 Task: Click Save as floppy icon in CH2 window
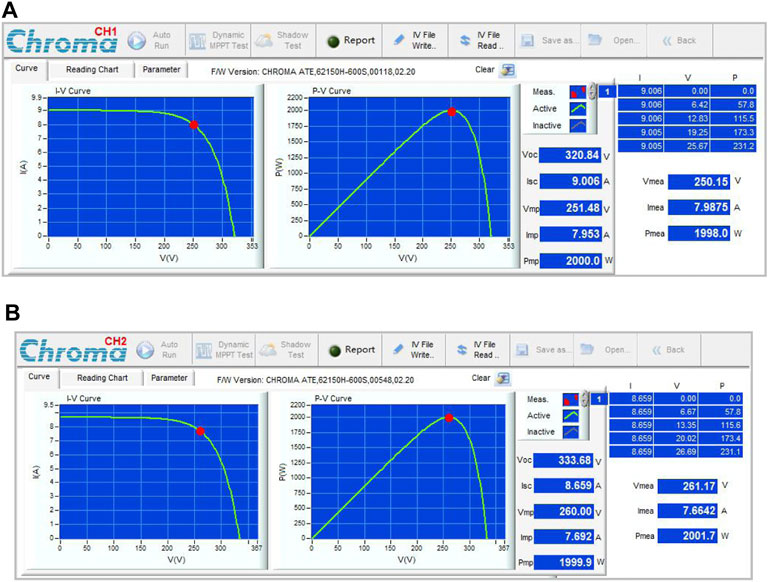tap(522, 350)
